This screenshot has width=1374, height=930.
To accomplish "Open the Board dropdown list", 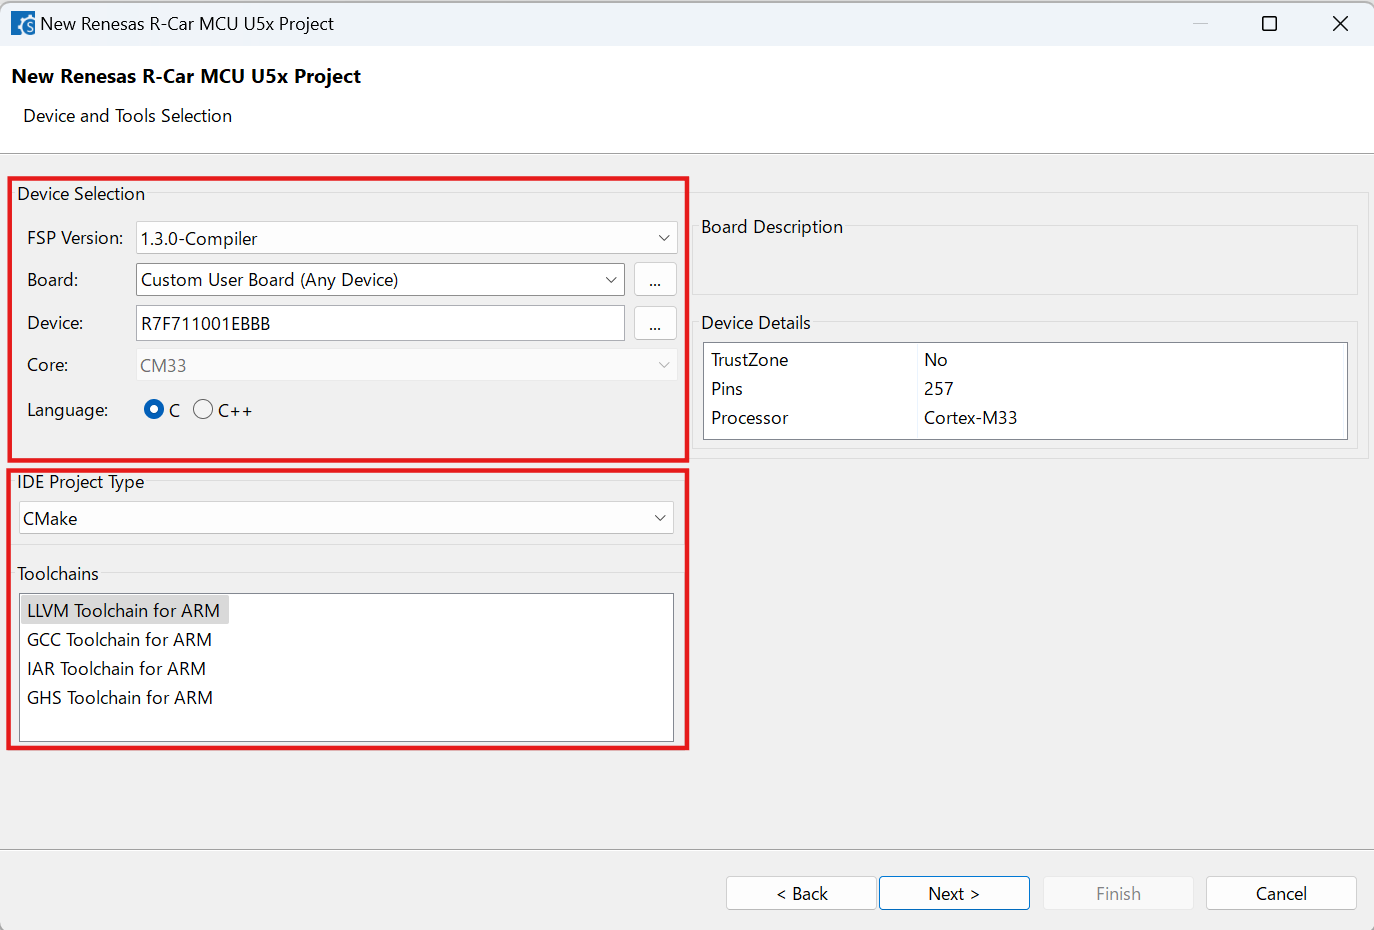I will (x=380, y=280).
